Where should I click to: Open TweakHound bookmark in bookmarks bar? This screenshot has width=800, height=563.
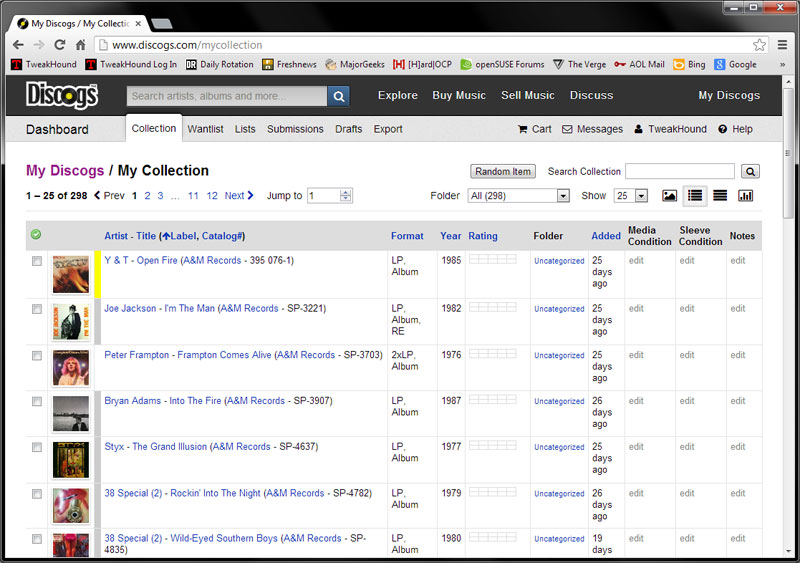44,64
